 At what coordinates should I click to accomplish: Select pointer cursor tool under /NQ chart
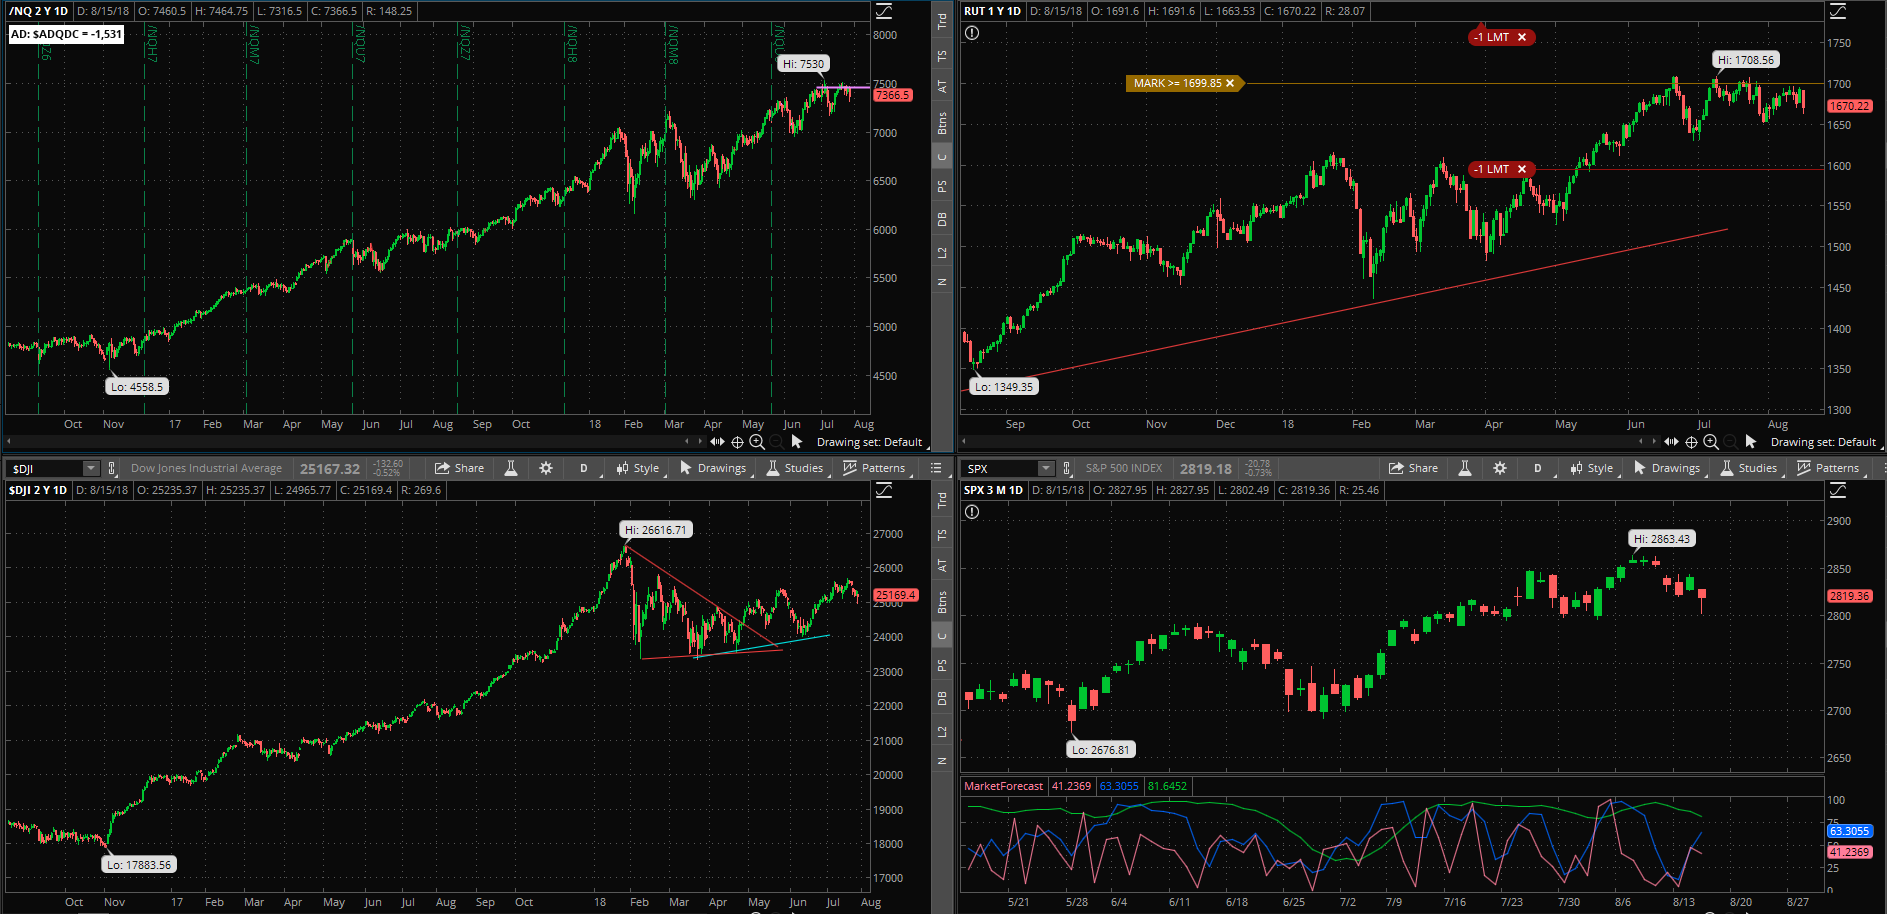pos(797,442)
